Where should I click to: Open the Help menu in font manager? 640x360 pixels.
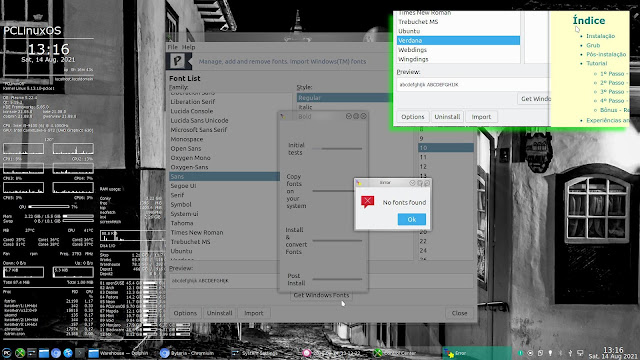[x=188, y=47]
